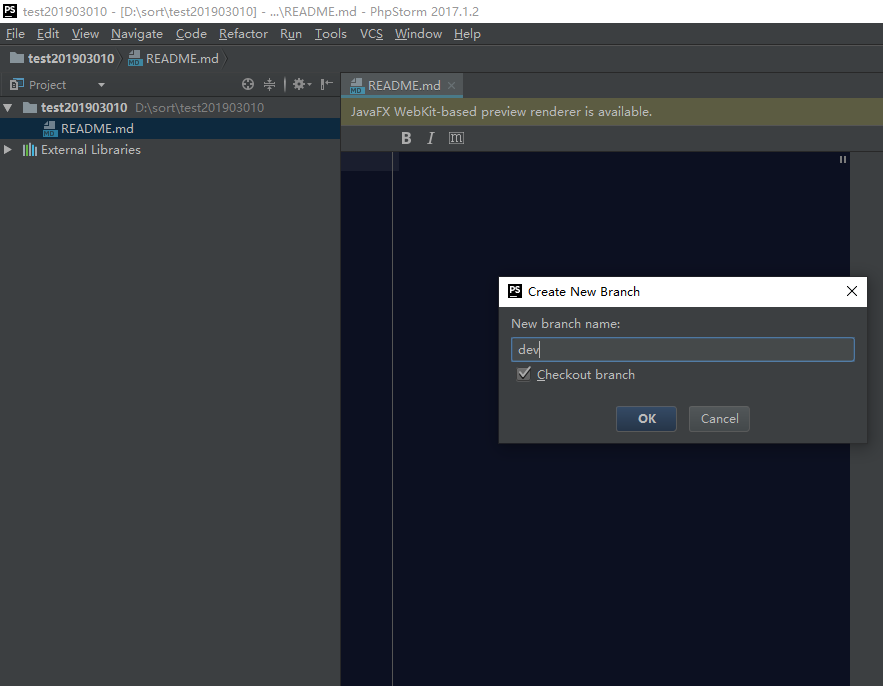Image resolution: width=883 pixels, height=686 pixels.
Task: Click the editor pause inspection indicator
Action: point(842,160)
